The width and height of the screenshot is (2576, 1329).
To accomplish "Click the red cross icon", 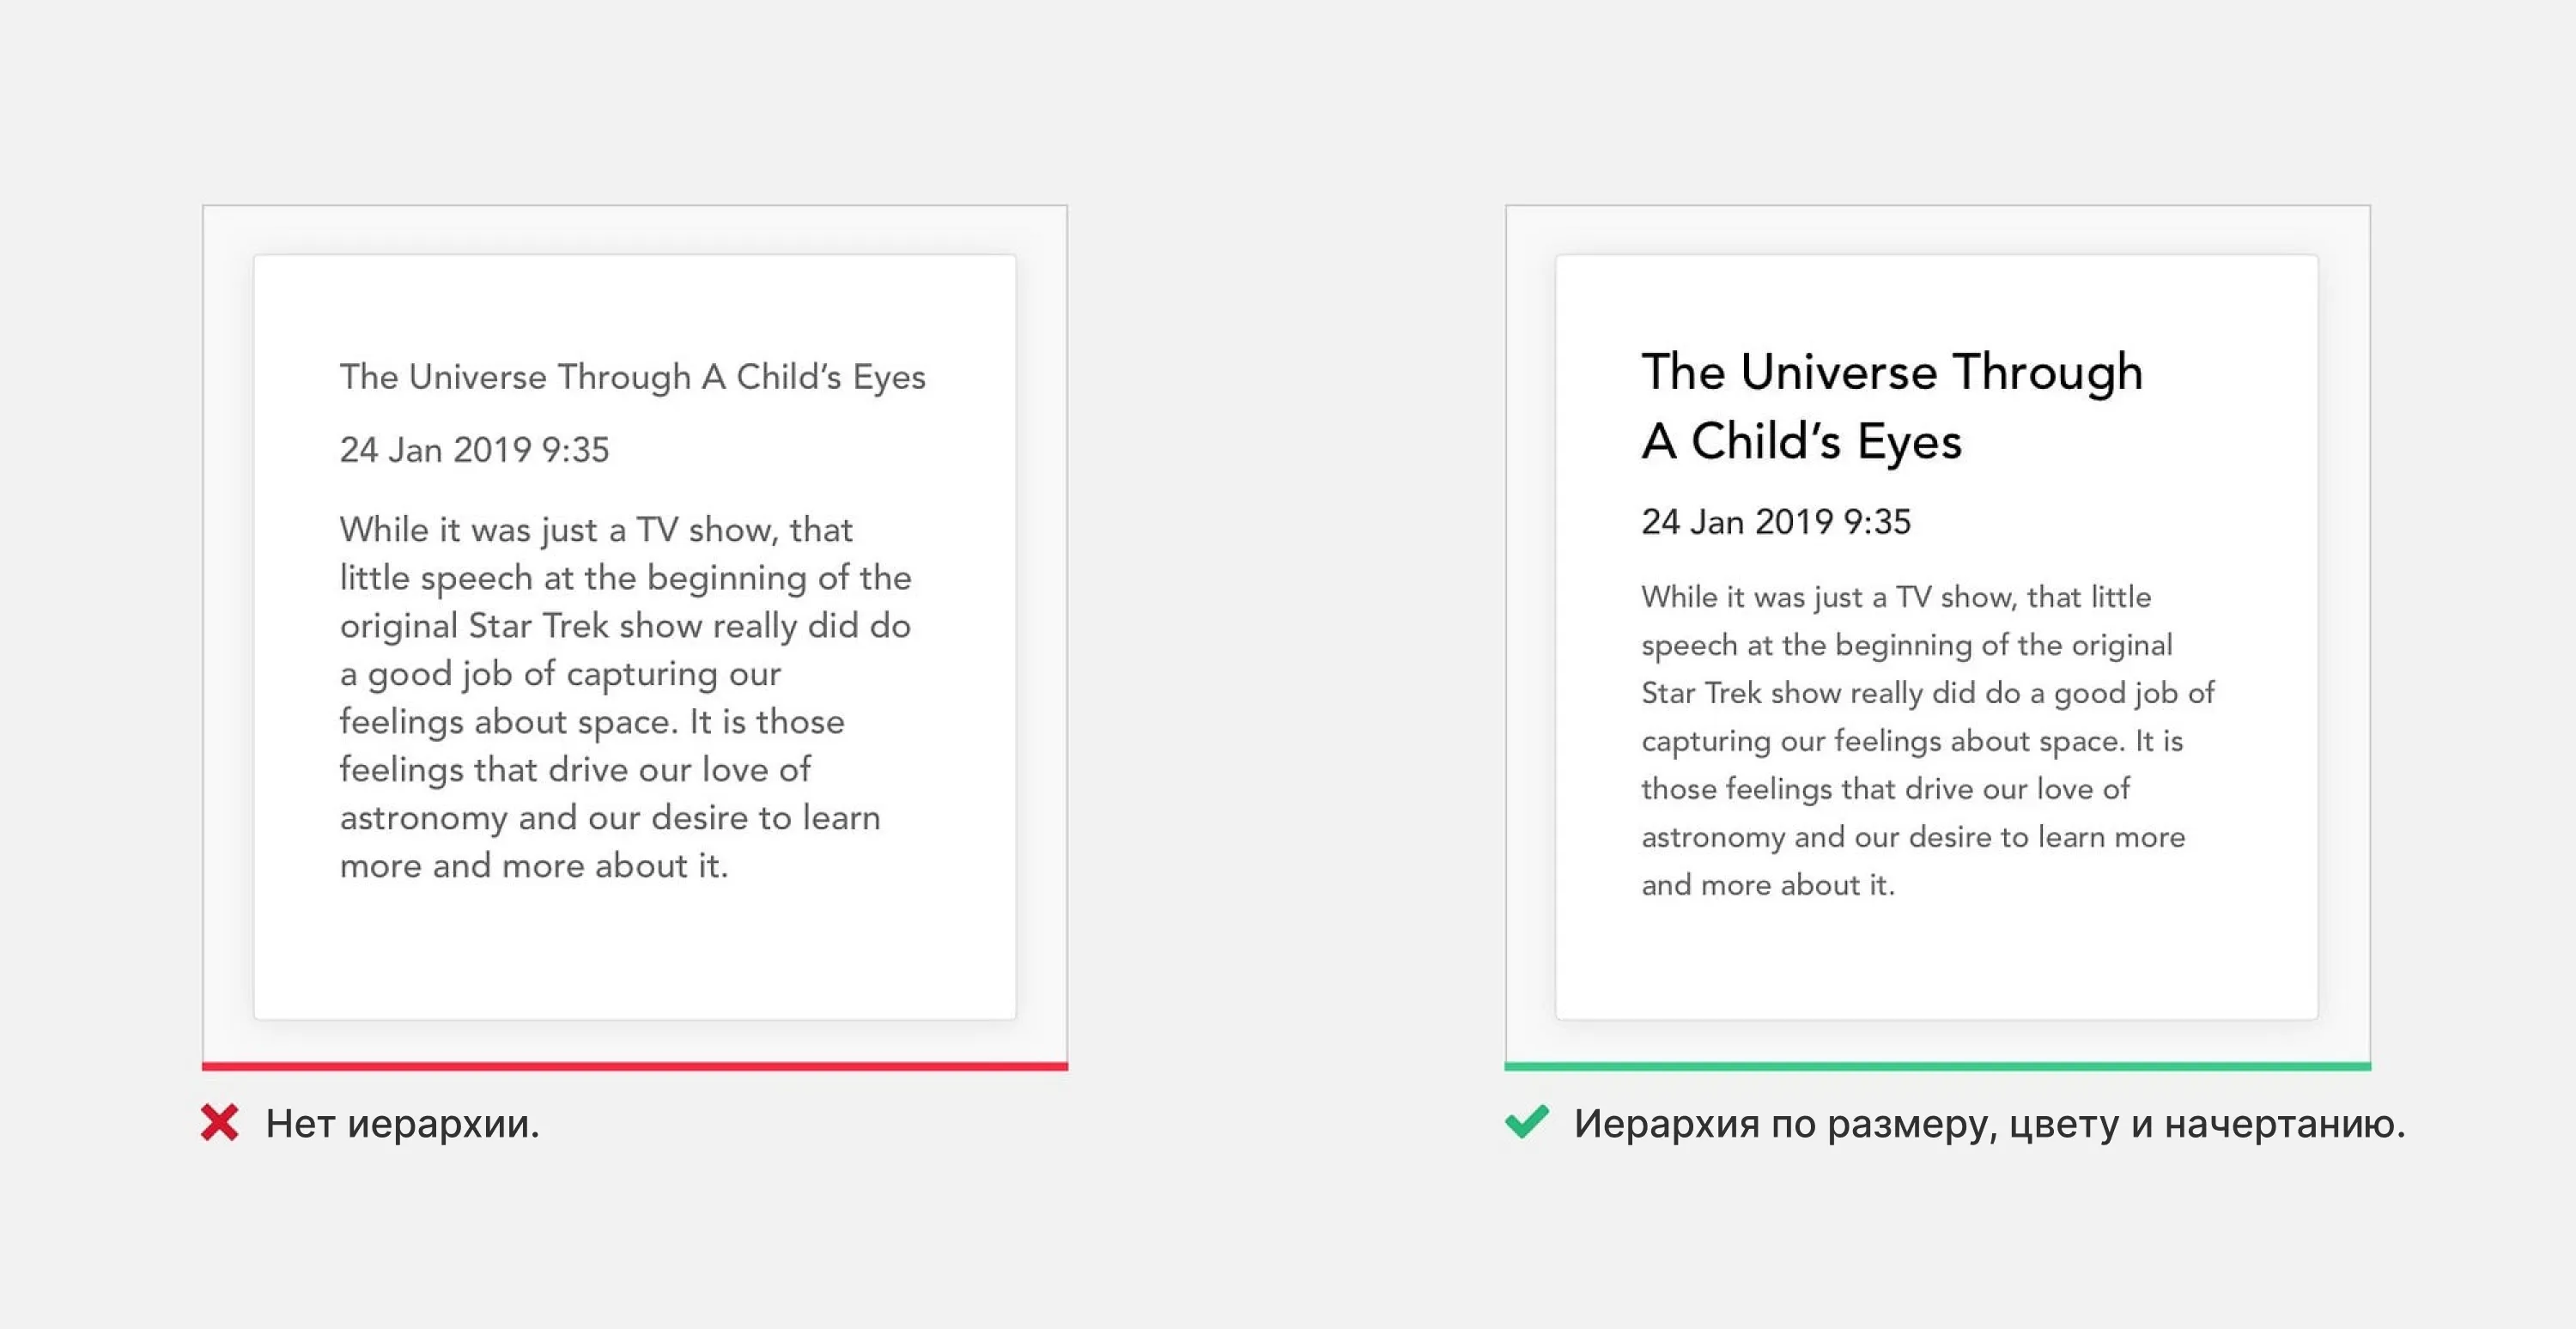I will pos(219,1123).
